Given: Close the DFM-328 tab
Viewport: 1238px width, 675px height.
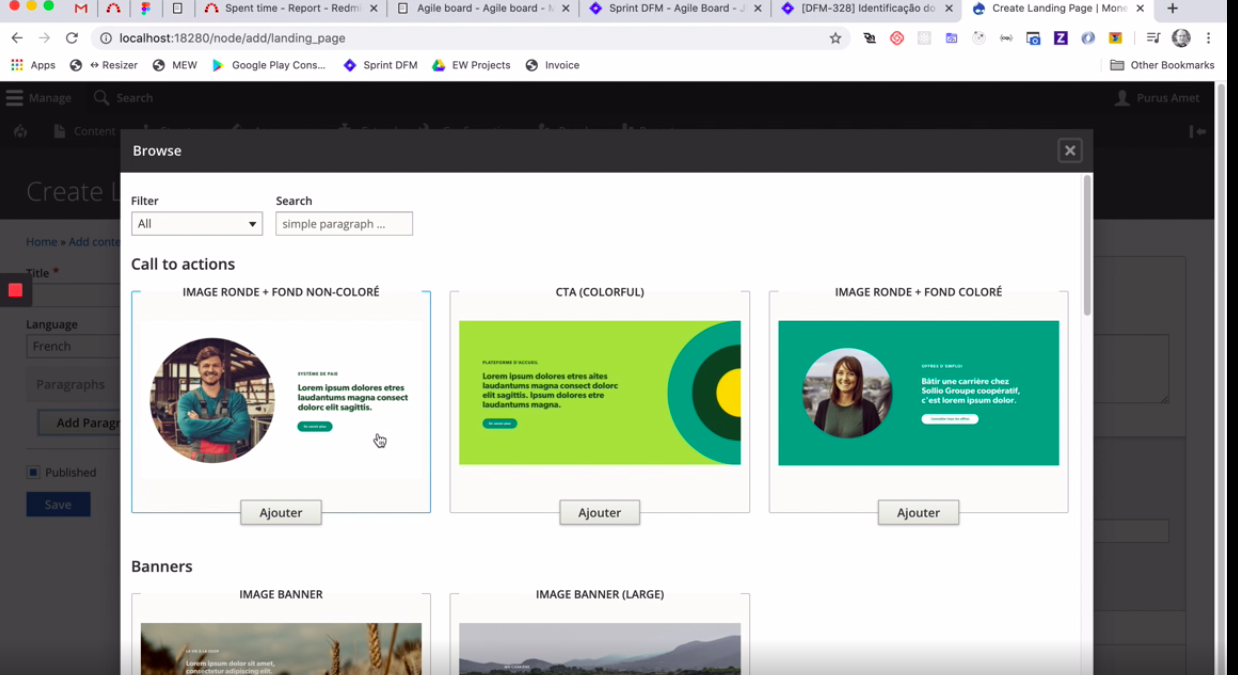Looking at the screenshot, I should pos(949,9).
